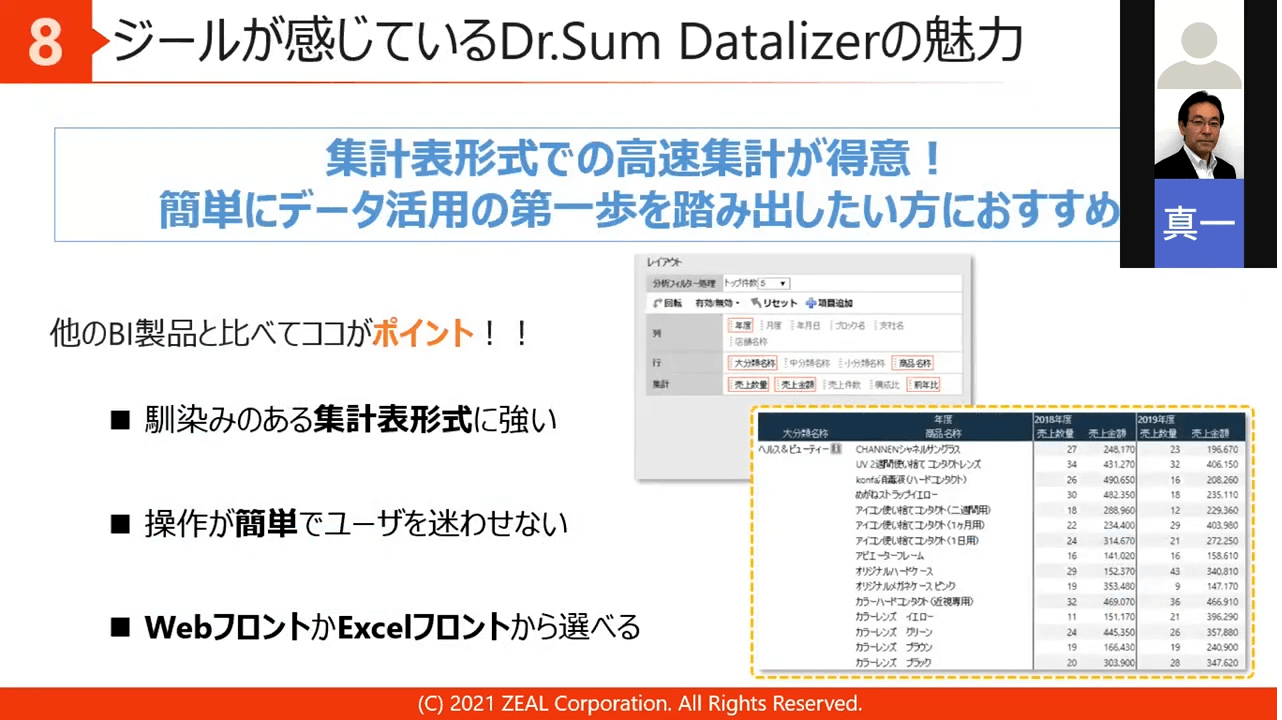Image resolution: width=1282 pixels, height=720 pixels.
Task: Toggle the ブロック名 field chip
Action: click(x=848, y=325)
